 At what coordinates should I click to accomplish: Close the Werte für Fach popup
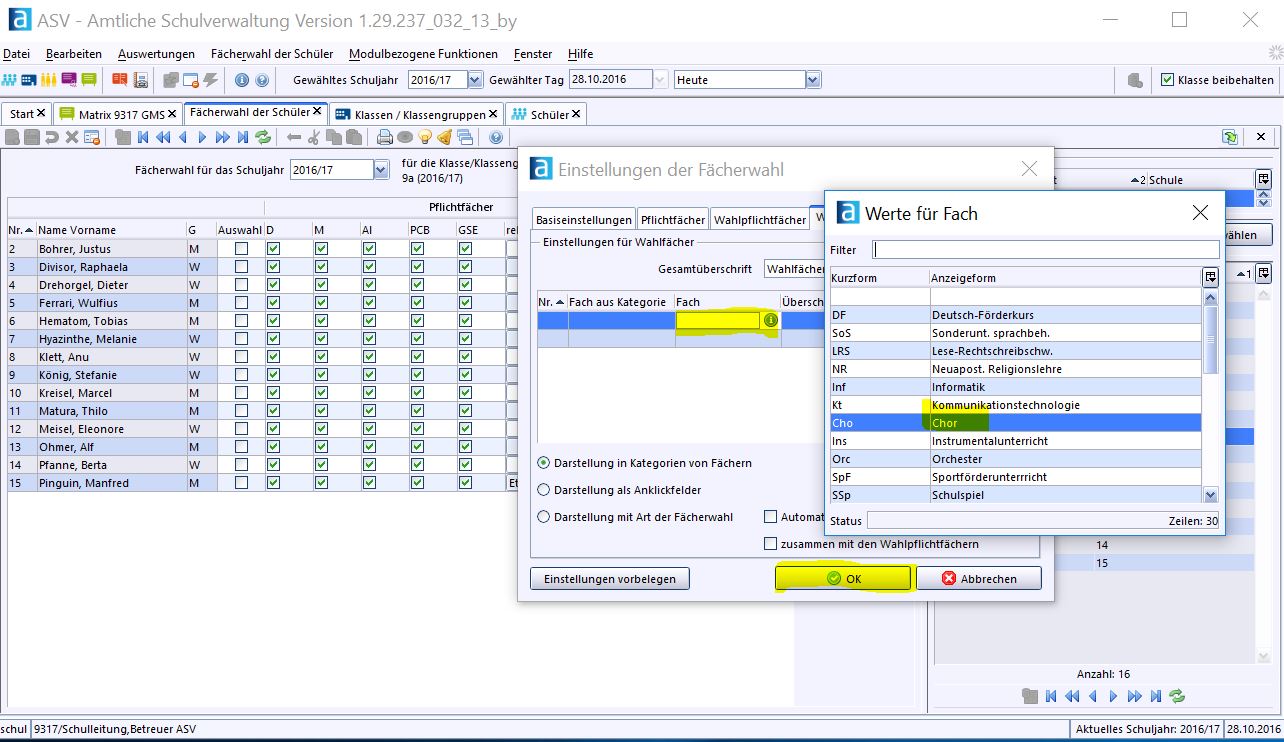pos(1201,212)
